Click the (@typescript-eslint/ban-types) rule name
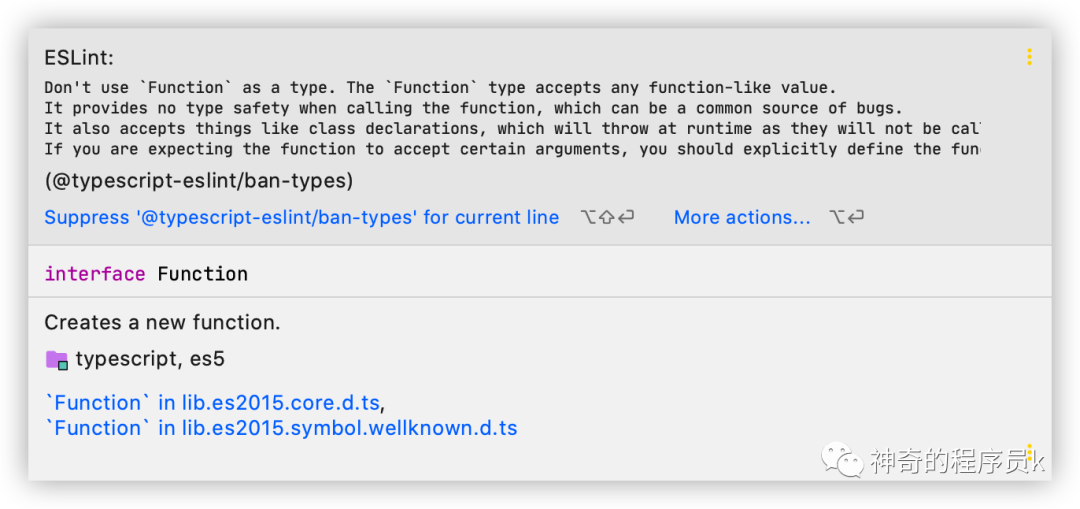Screen dimensions: 1080x509 199,181
